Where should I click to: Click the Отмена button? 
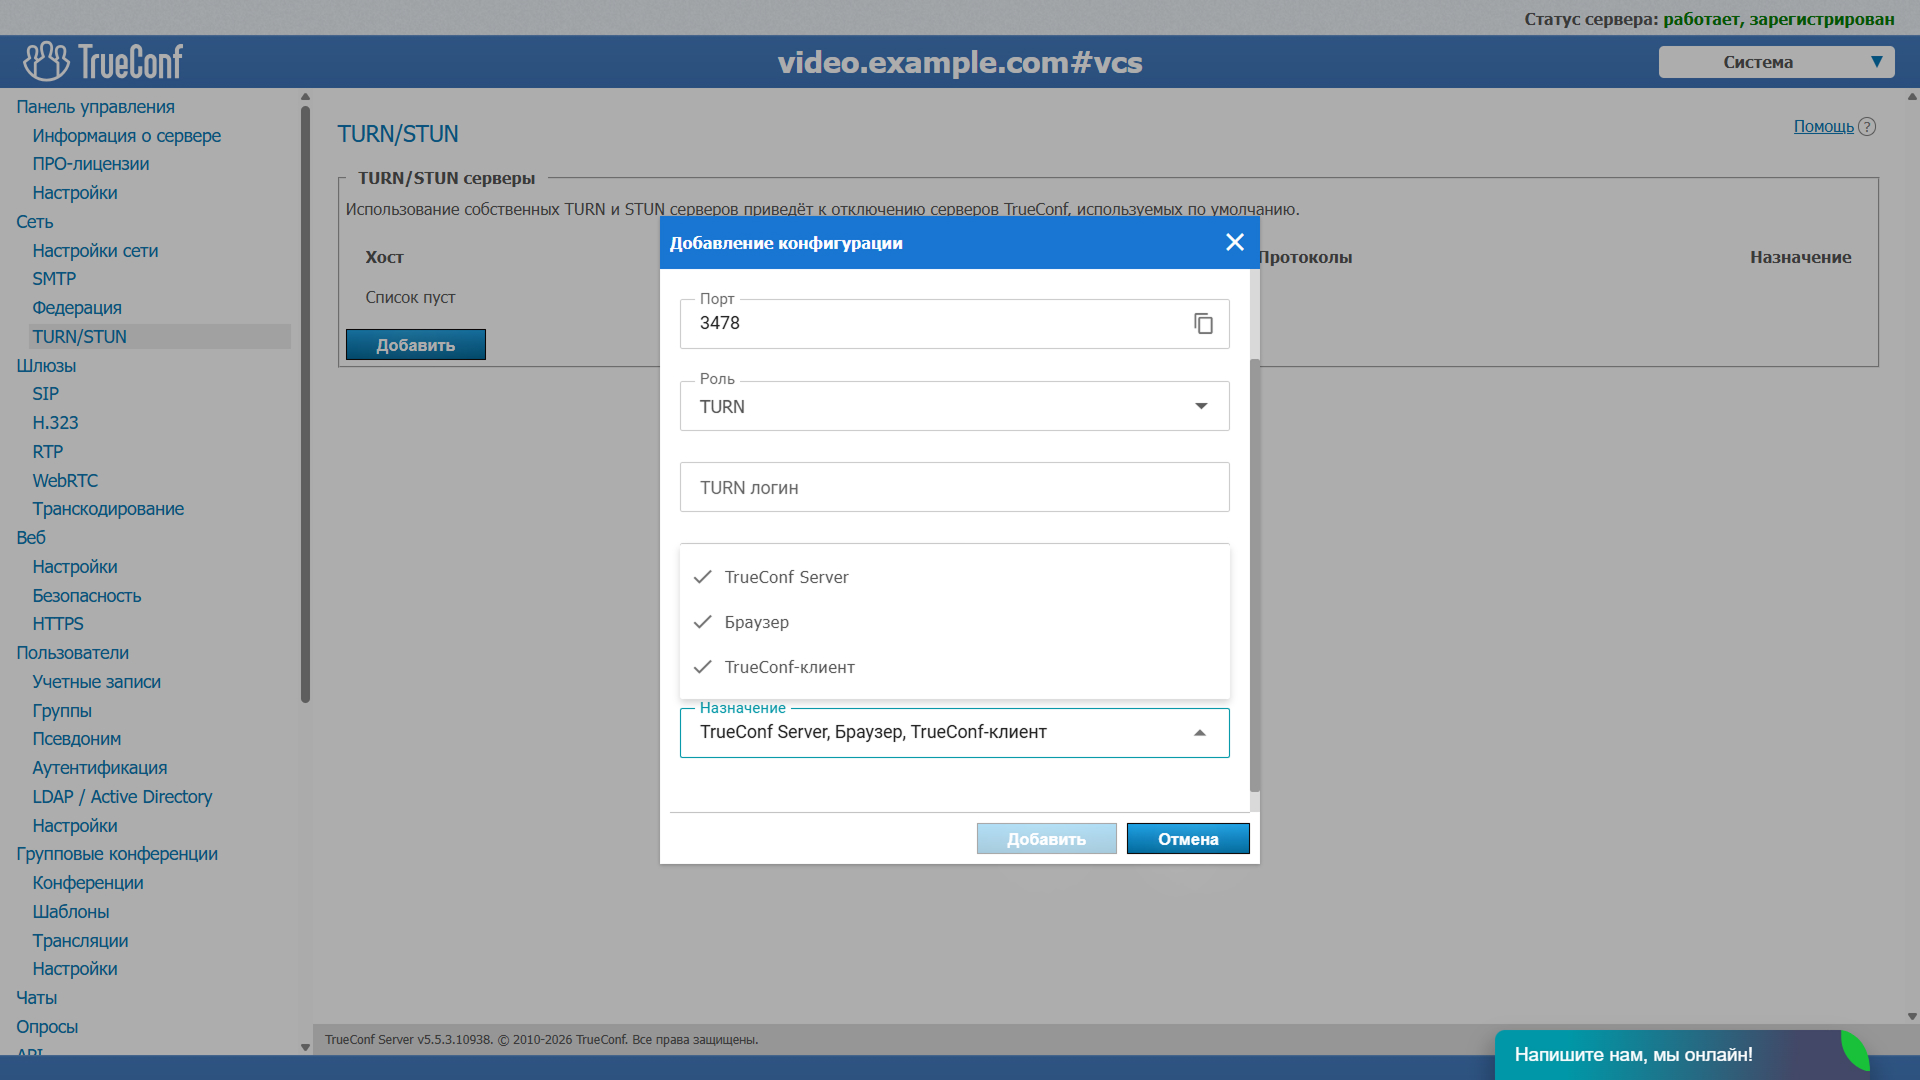[1187, 839]
